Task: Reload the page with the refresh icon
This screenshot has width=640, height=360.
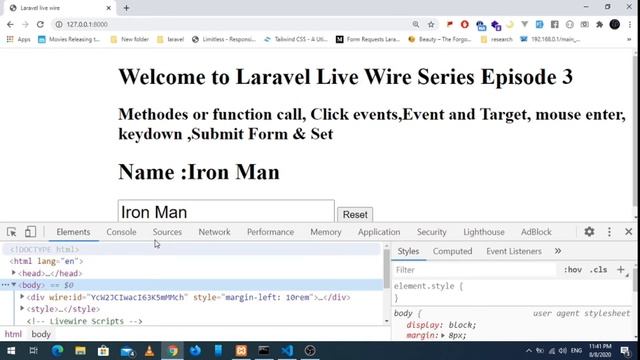Action: pyautogui.click(x=40, y=24)
